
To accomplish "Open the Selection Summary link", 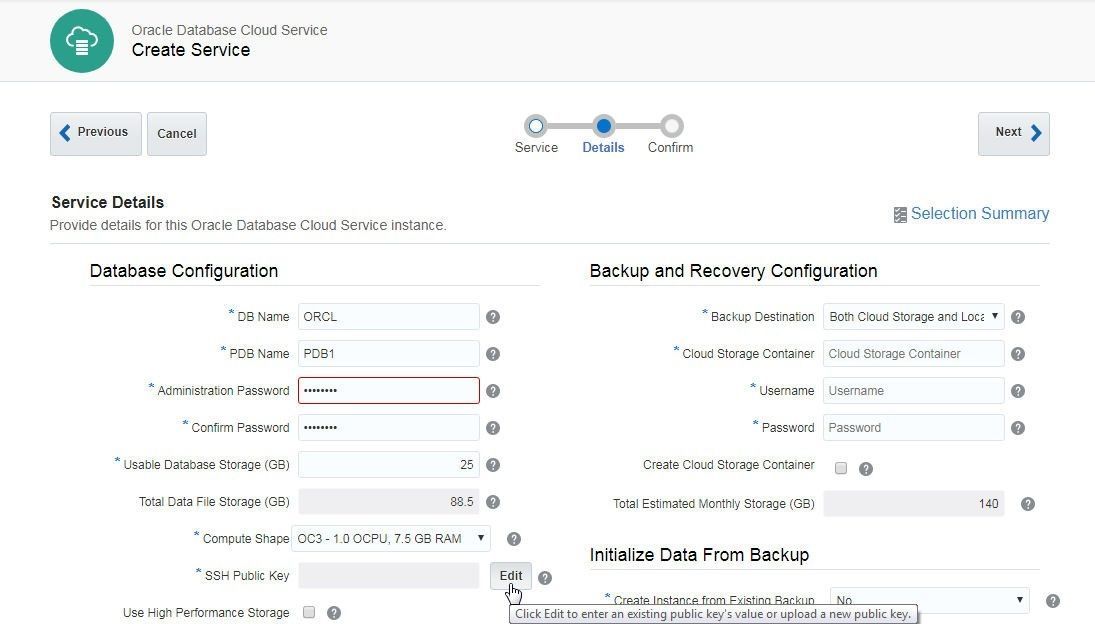I will 980,214.
